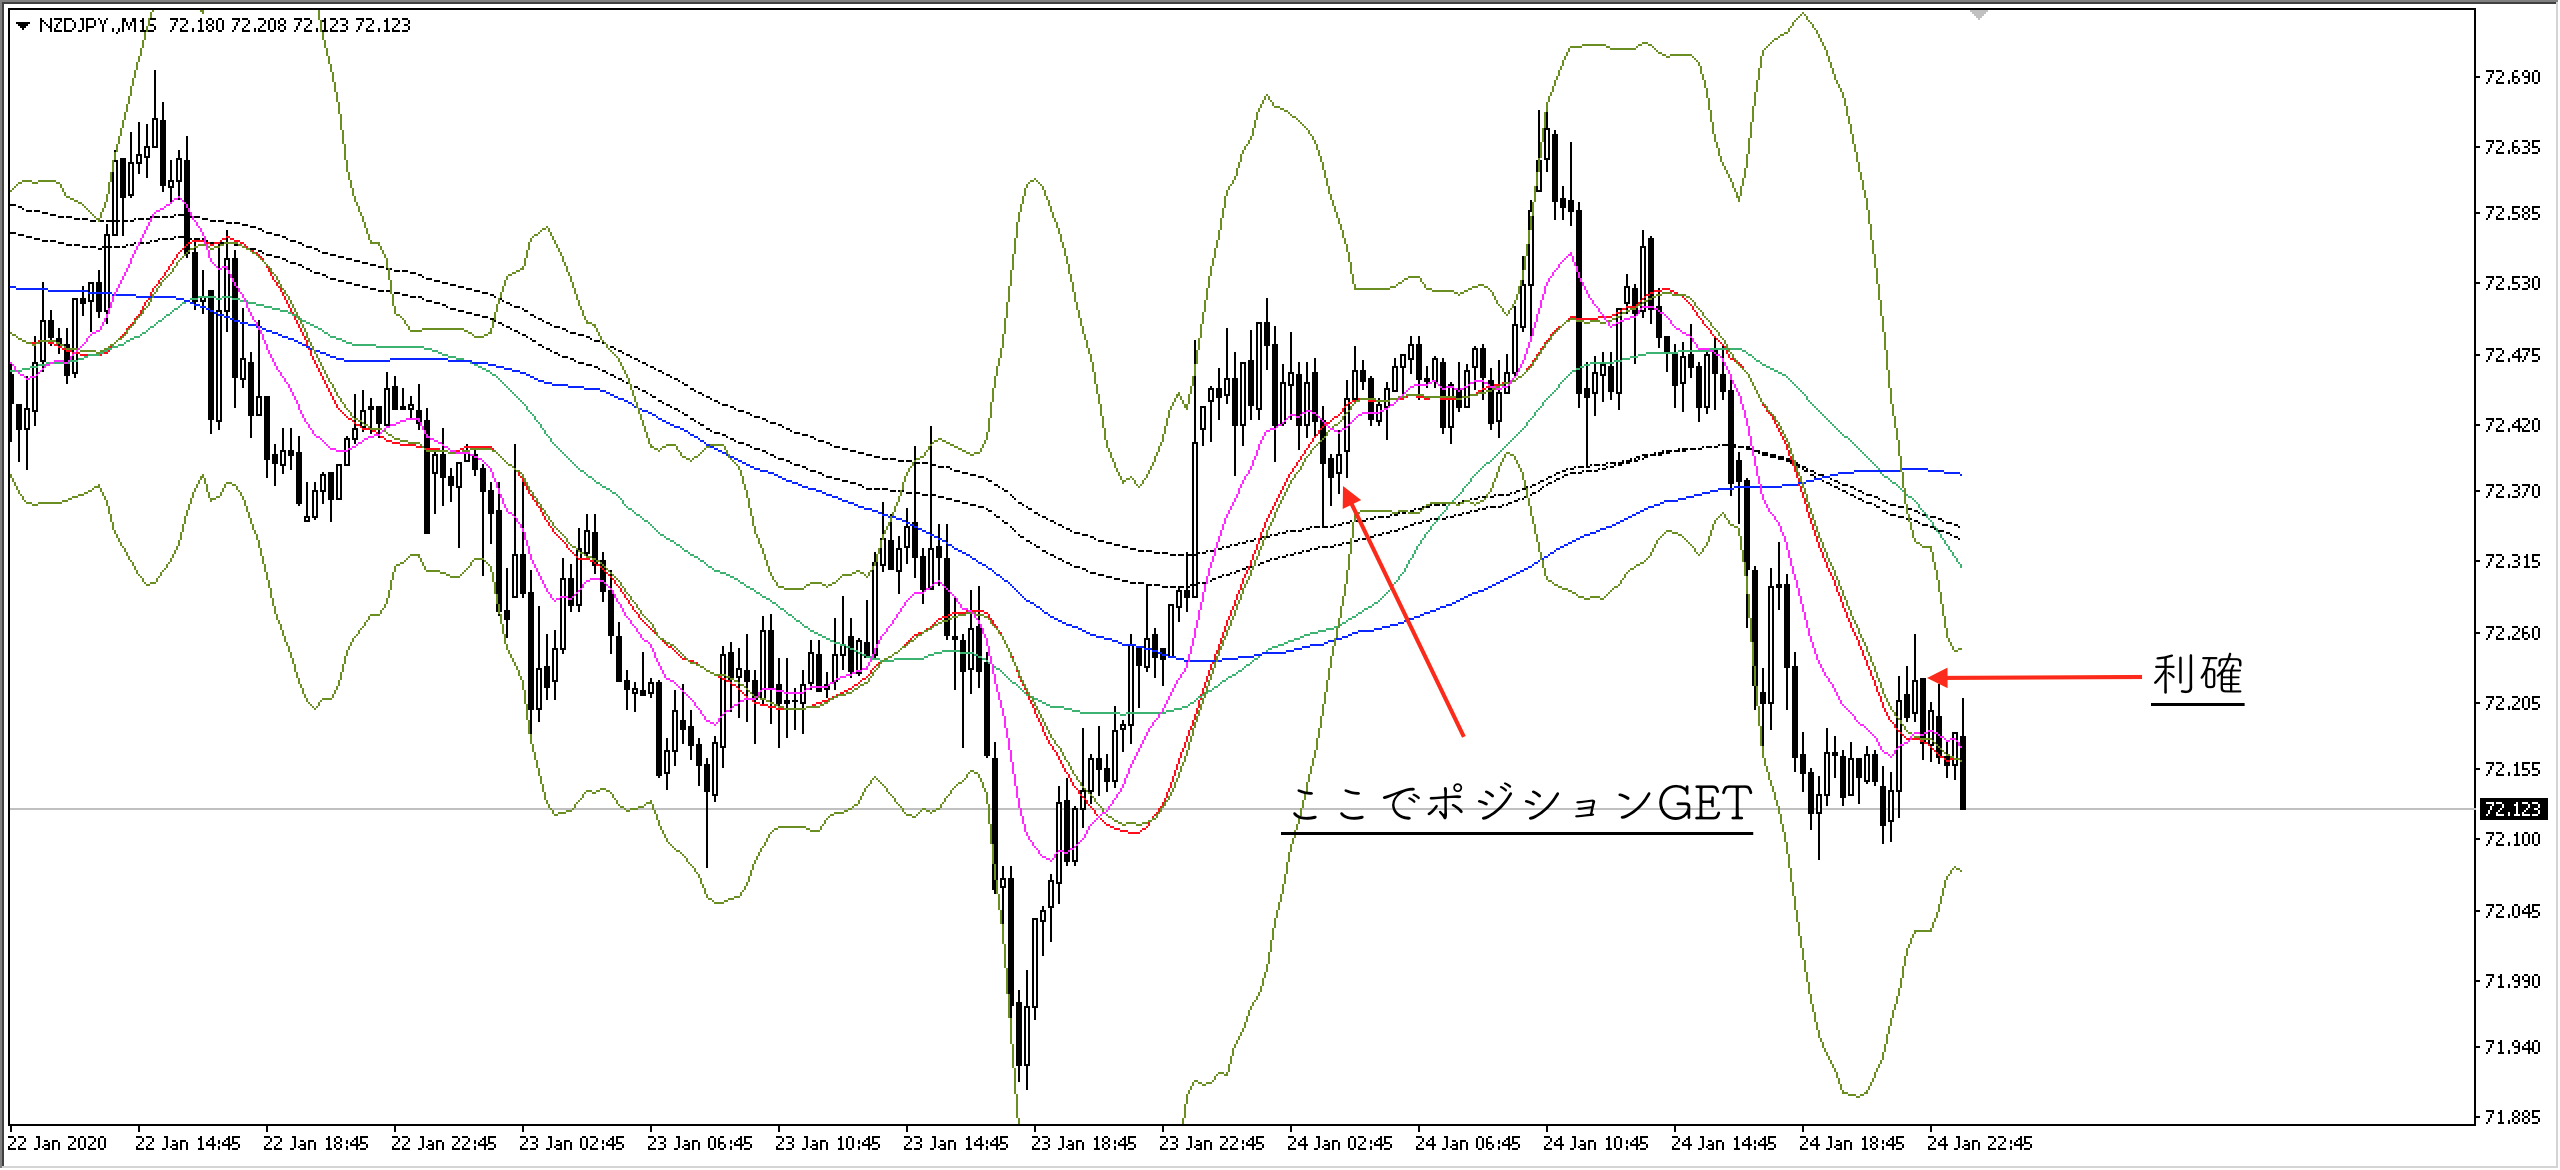Image resolution: width=2560 pixels, height=1170 pixels.
Task: Click the 72.045 price axis value
Action: (2512, 911)
